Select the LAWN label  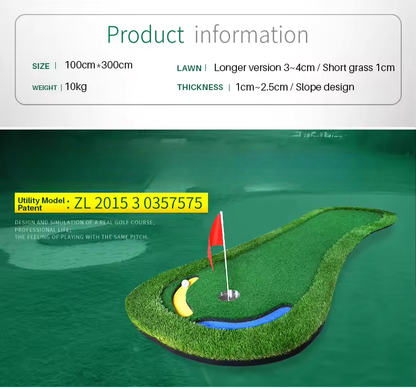pyautogui.click(x=189, y=68)
